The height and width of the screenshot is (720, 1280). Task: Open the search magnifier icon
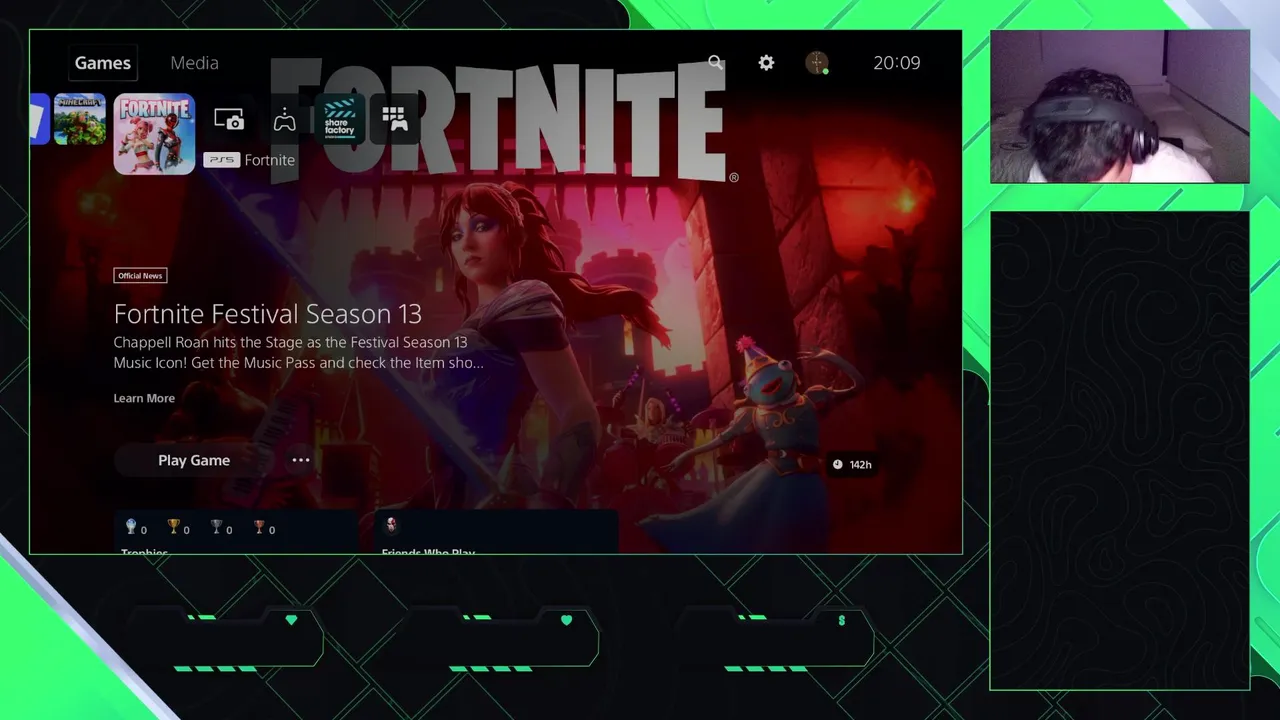(715, 62)
